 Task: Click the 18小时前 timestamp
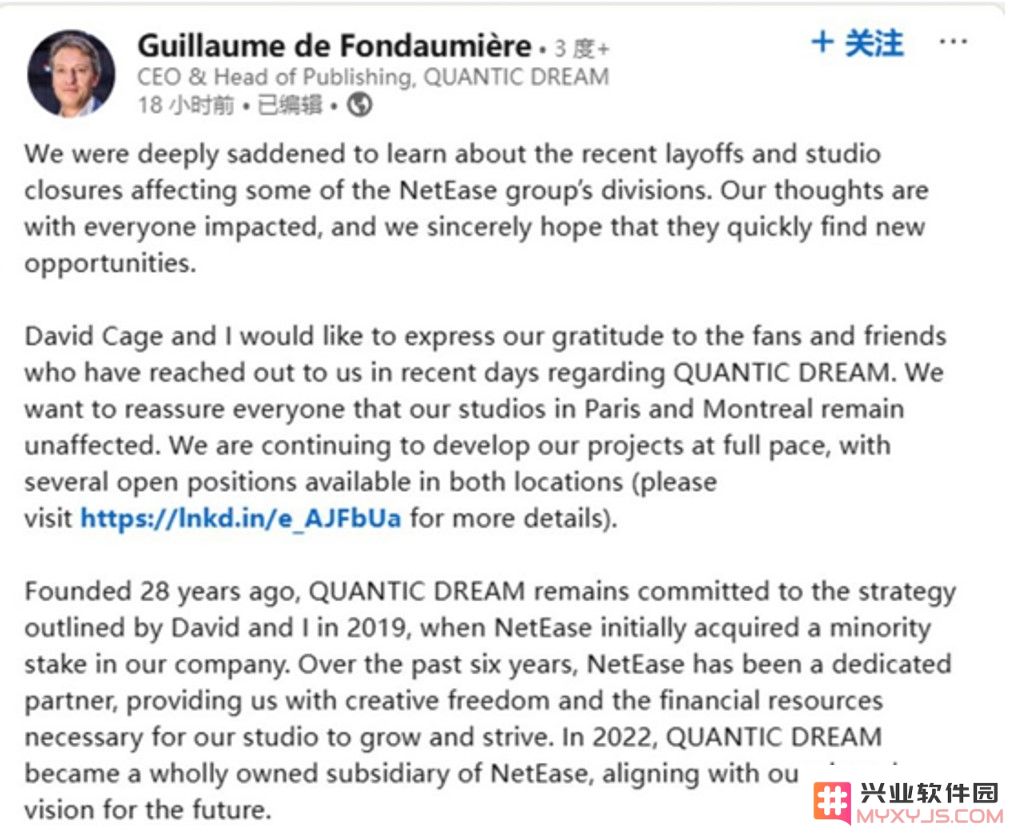[x=186, y=105]
